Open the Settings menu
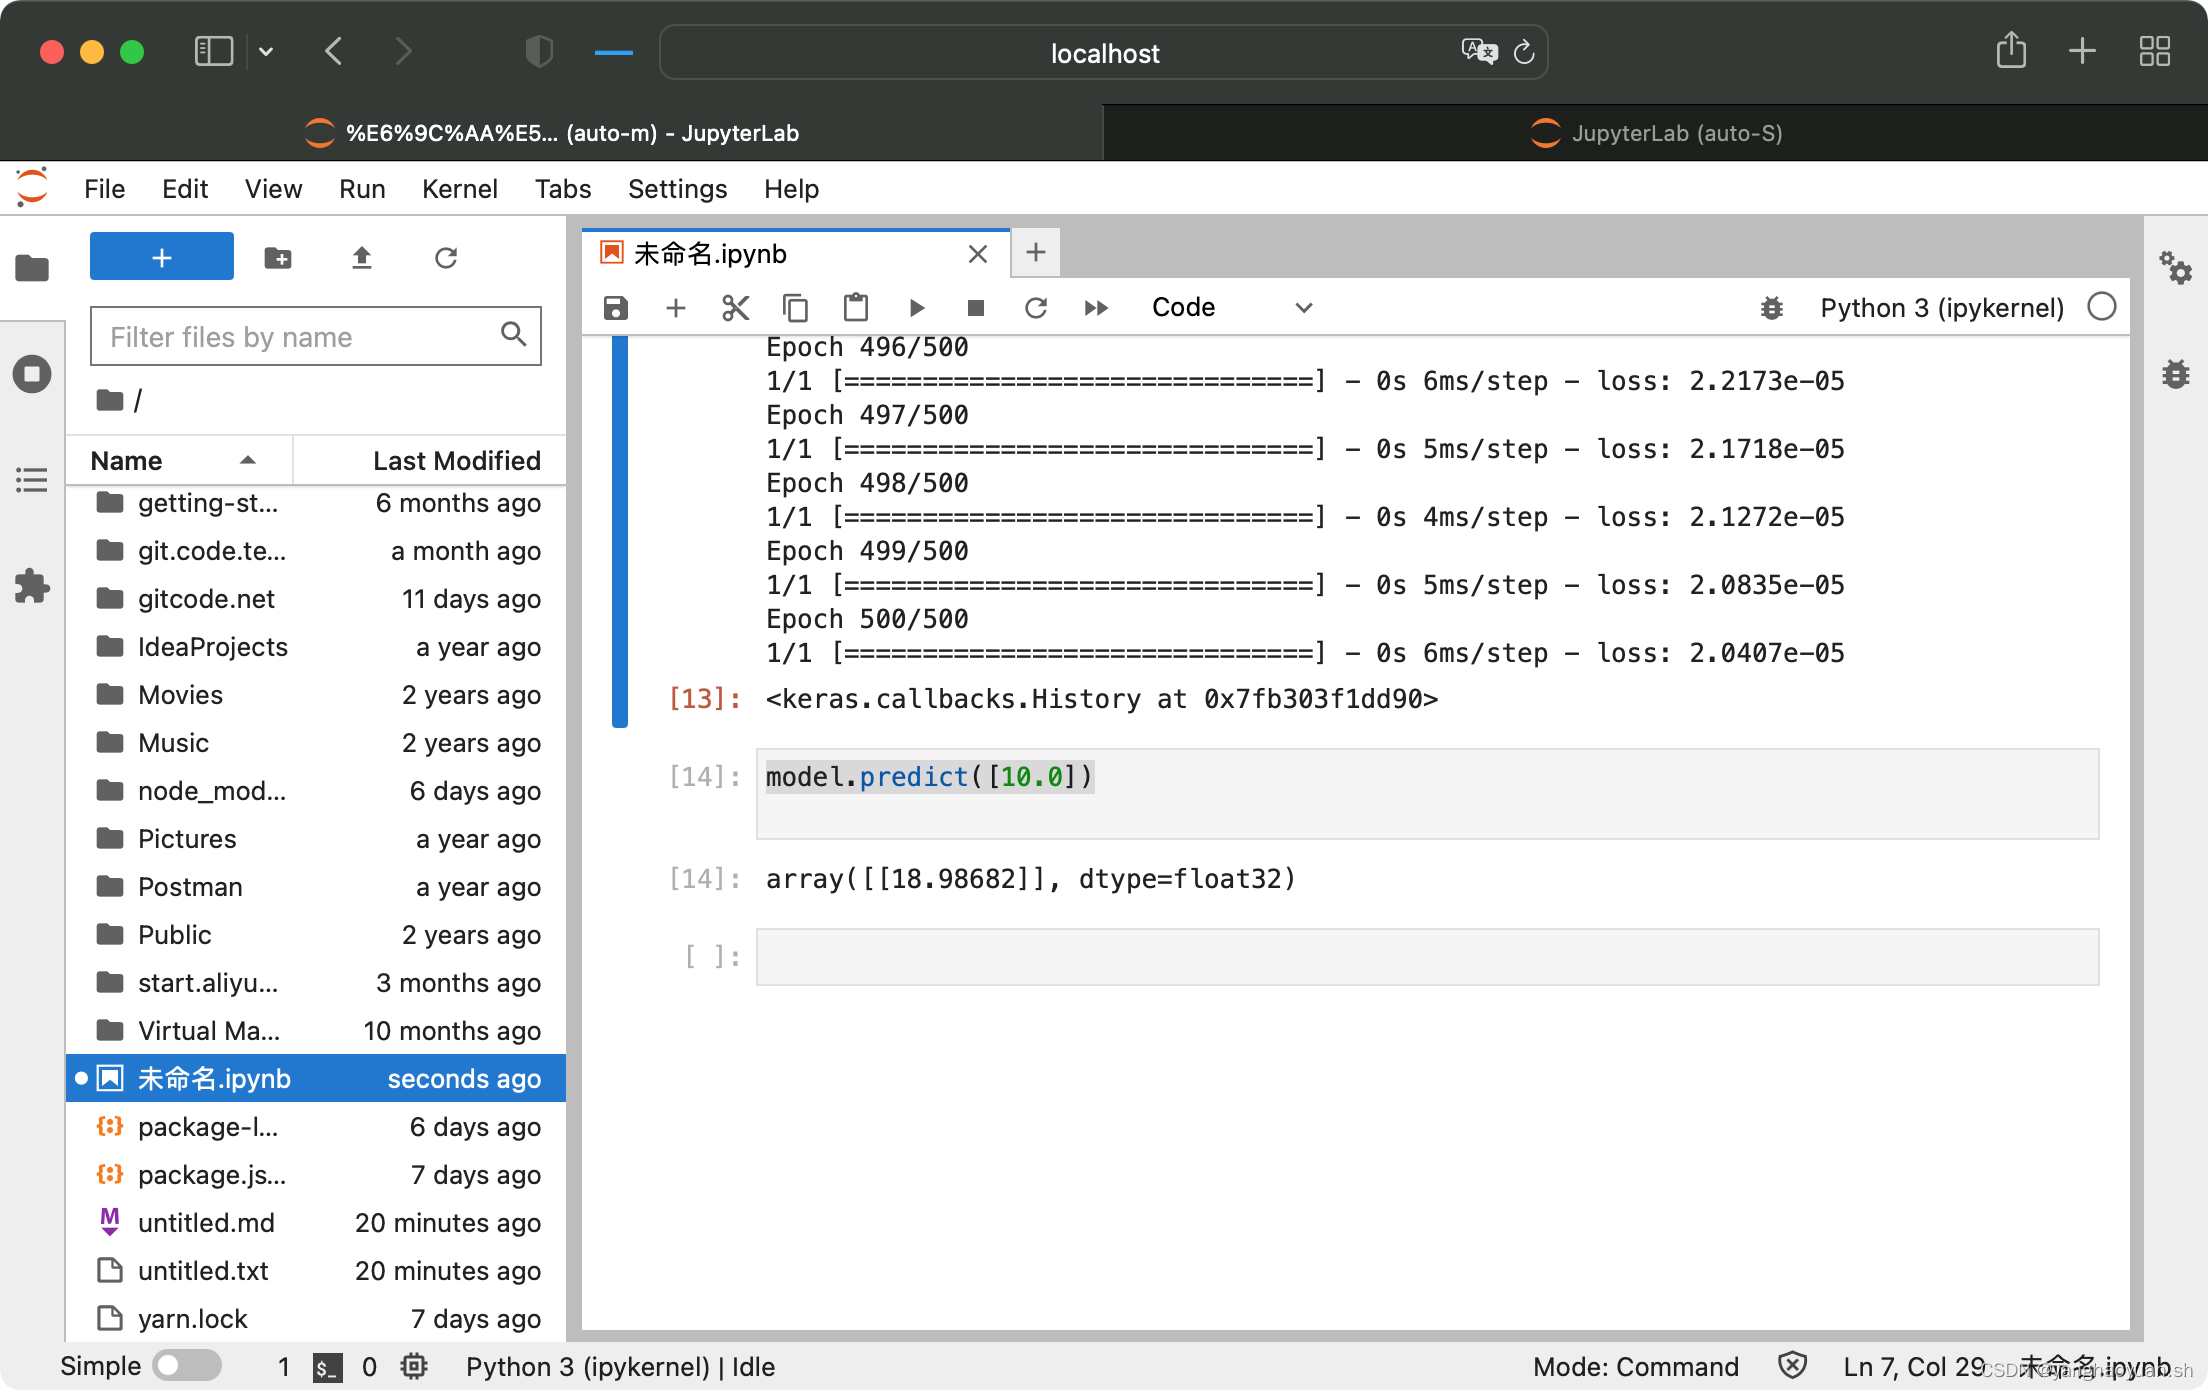 [x=677, y=189]
